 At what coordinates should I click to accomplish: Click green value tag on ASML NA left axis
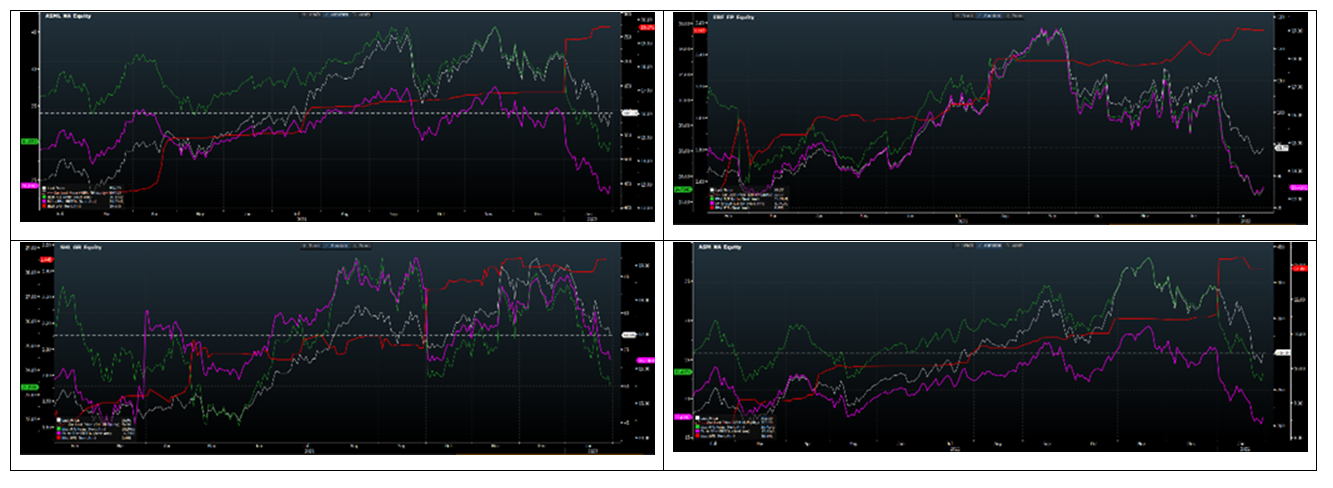pyautogui.click(x=28, y=142)
